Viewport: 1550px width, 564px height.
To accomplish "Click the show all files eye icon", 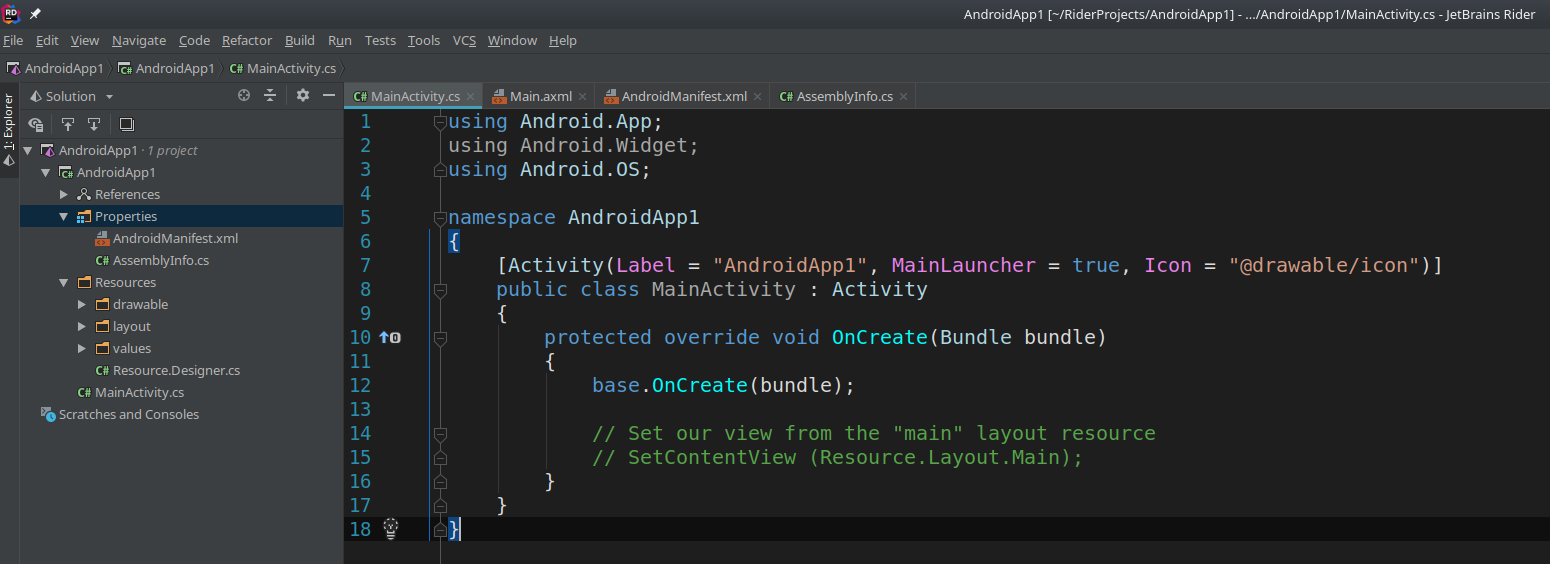I will pos(36,124).
